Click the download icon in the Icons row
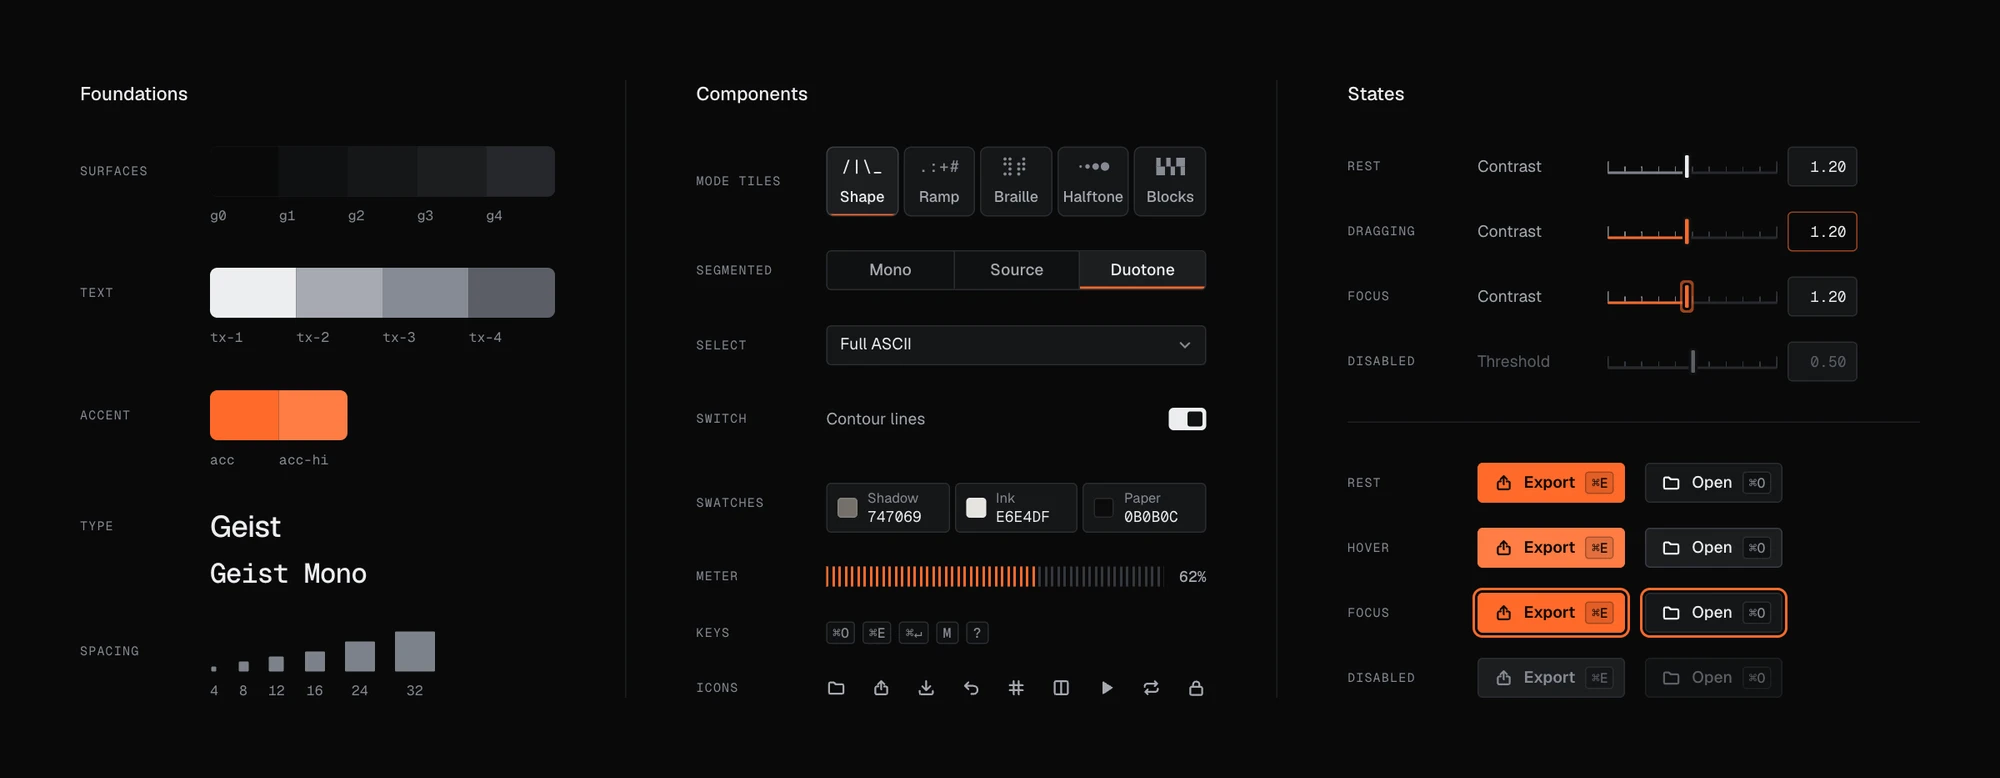 pos(926,688)
